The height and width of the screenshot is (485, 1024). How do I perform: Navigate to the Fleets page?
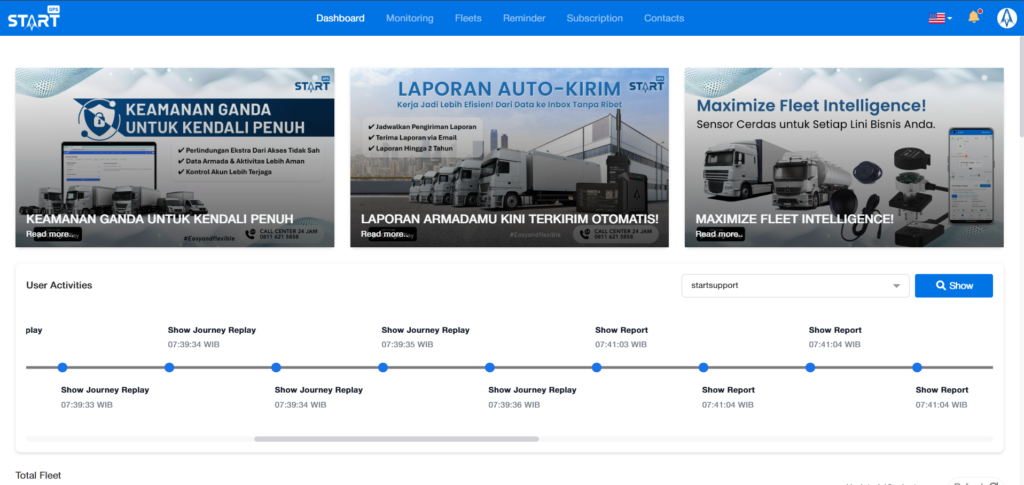(x=468, y=18)
